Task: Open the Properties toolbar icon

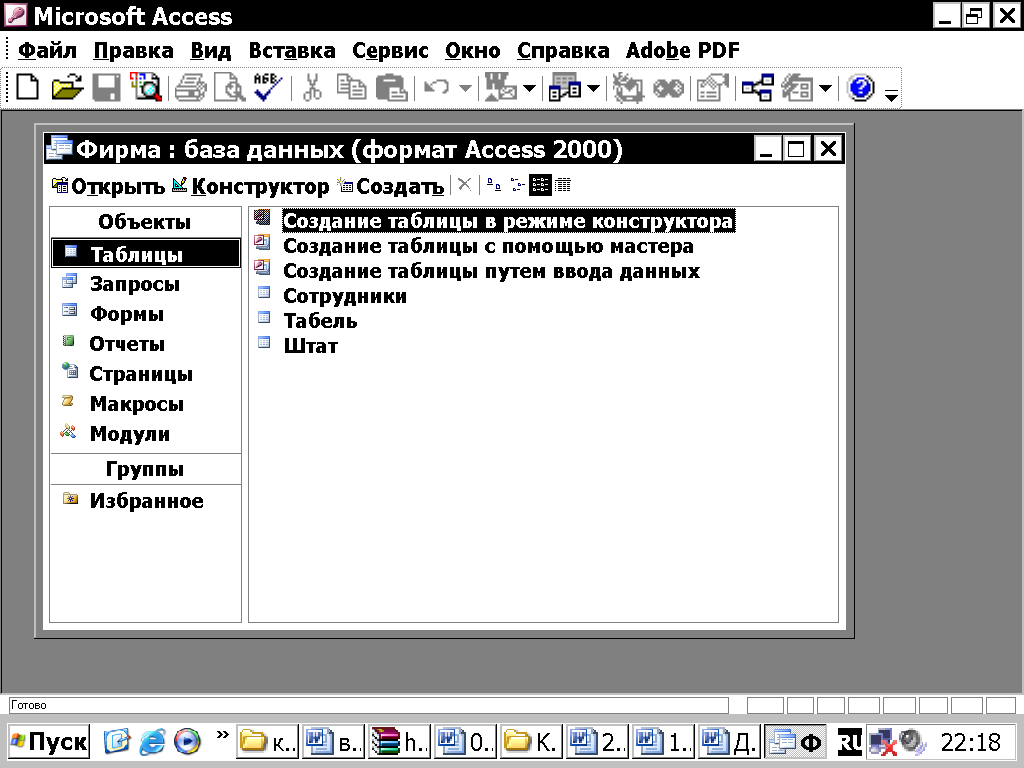Action: (712, 88)
